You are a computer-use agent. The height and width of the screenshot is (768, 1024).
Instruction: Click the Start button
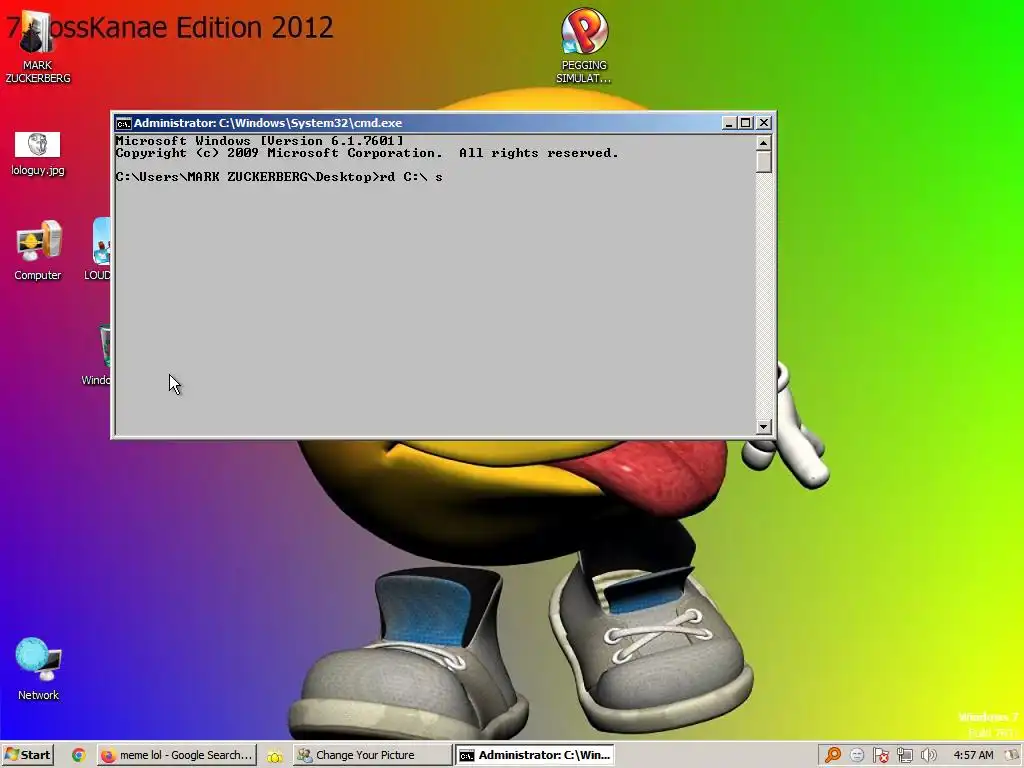(27, 755)
